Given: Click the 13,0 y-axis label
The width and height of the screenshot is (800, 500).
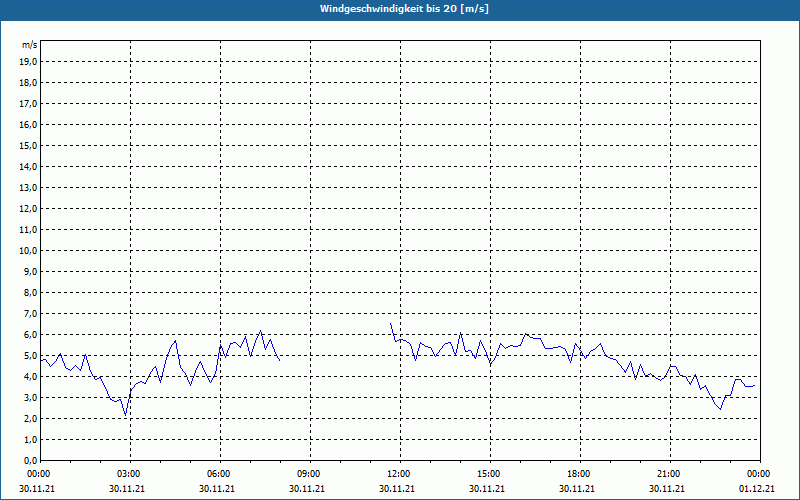Looking at the screenshot, I should coord(29,188).
